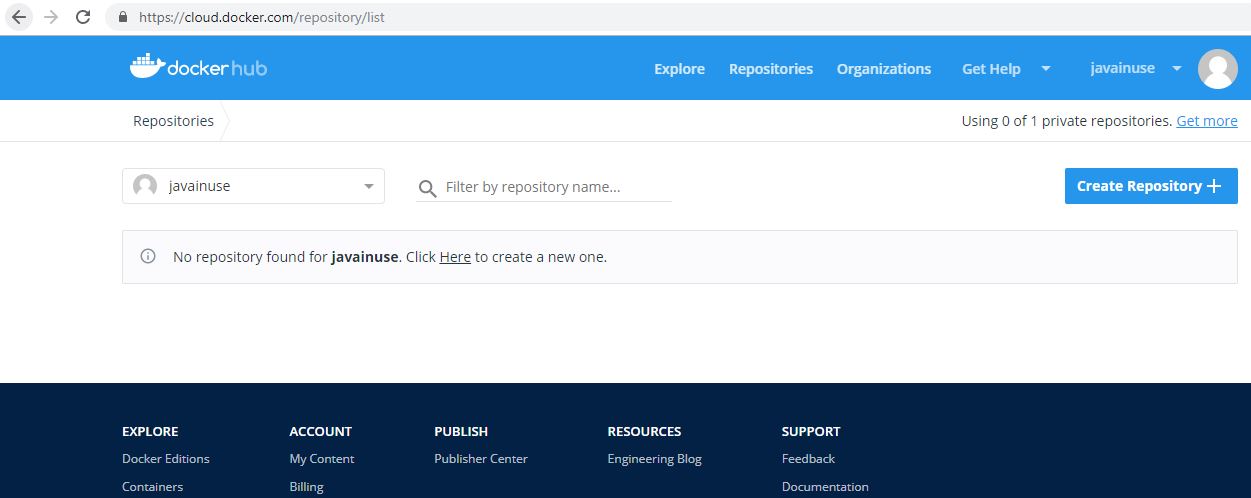Click the Here link to create repository
The height and width of the screenshot is (498, 1251).
point(455,257)
